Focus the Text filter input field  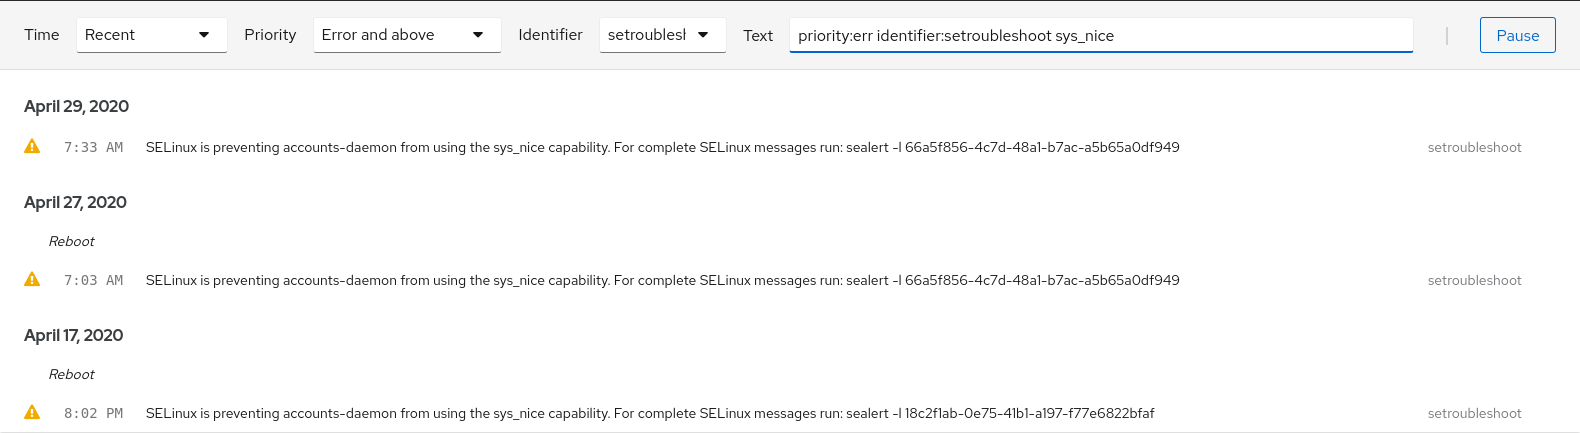(x=1100, y=35)
